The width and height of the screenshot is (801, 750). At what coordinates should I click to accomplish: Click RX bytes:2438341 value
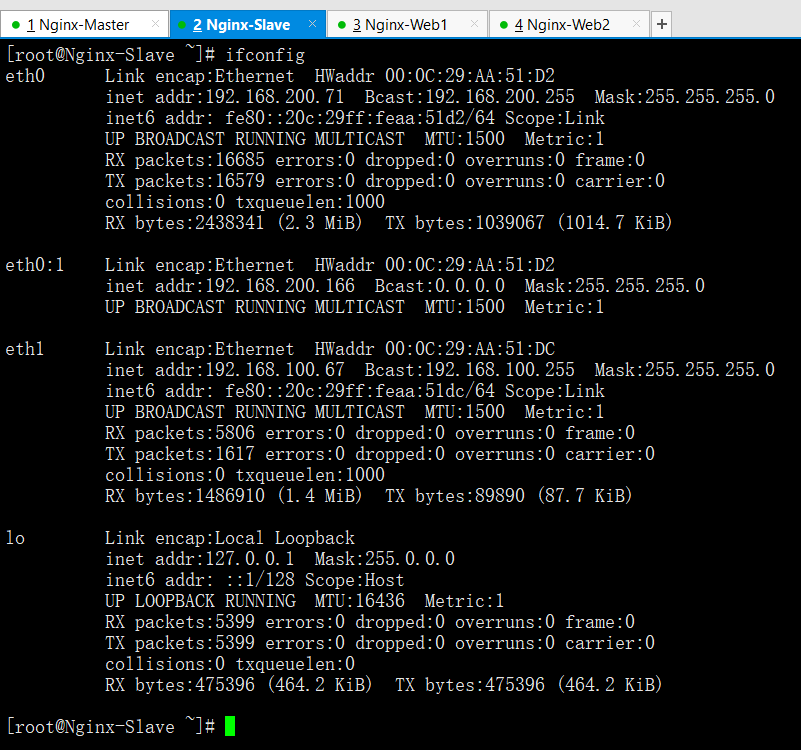(185, 223)
